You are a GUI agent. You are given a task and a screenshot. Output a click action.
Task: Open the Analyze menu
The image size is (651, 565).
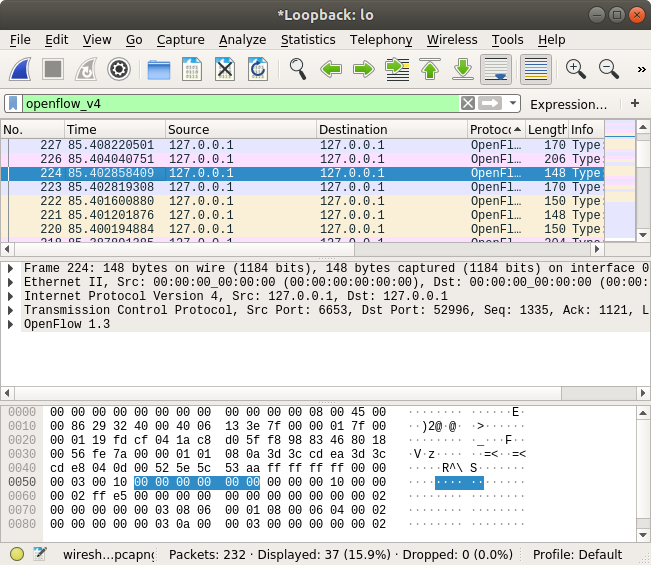tap(242, 39)
